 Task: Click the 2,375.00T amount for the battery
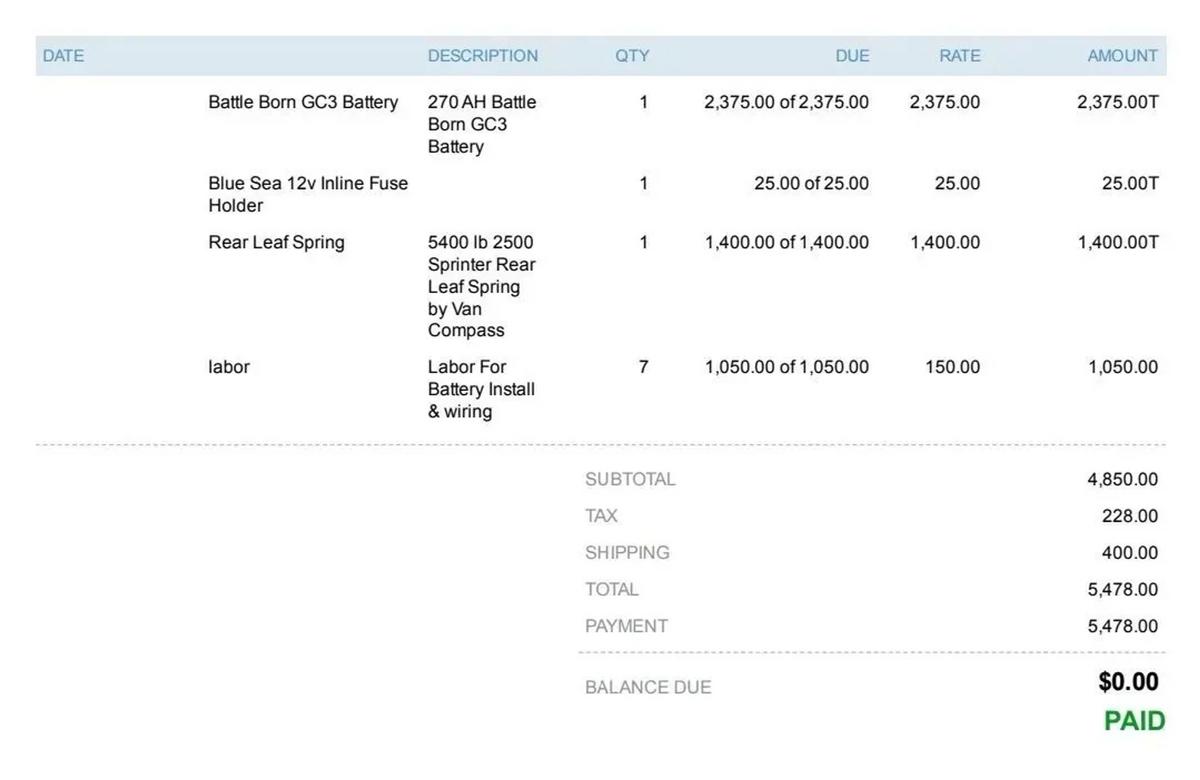[x=1117, y=102]
